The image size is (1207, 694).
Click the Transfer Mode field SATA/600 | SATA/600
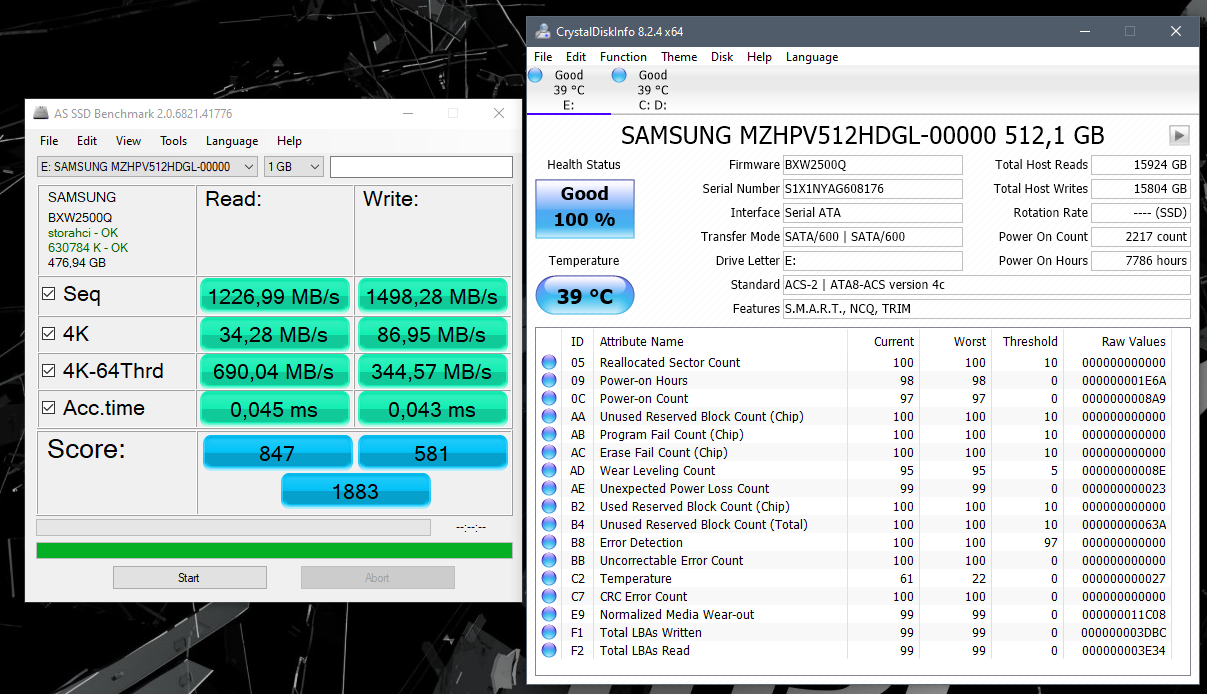872,236
